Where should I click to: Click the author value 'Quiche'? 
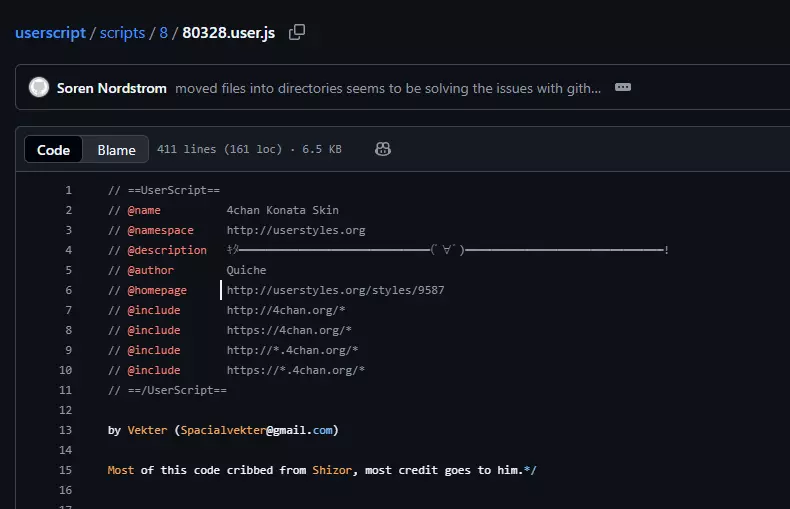coord(246,270)
